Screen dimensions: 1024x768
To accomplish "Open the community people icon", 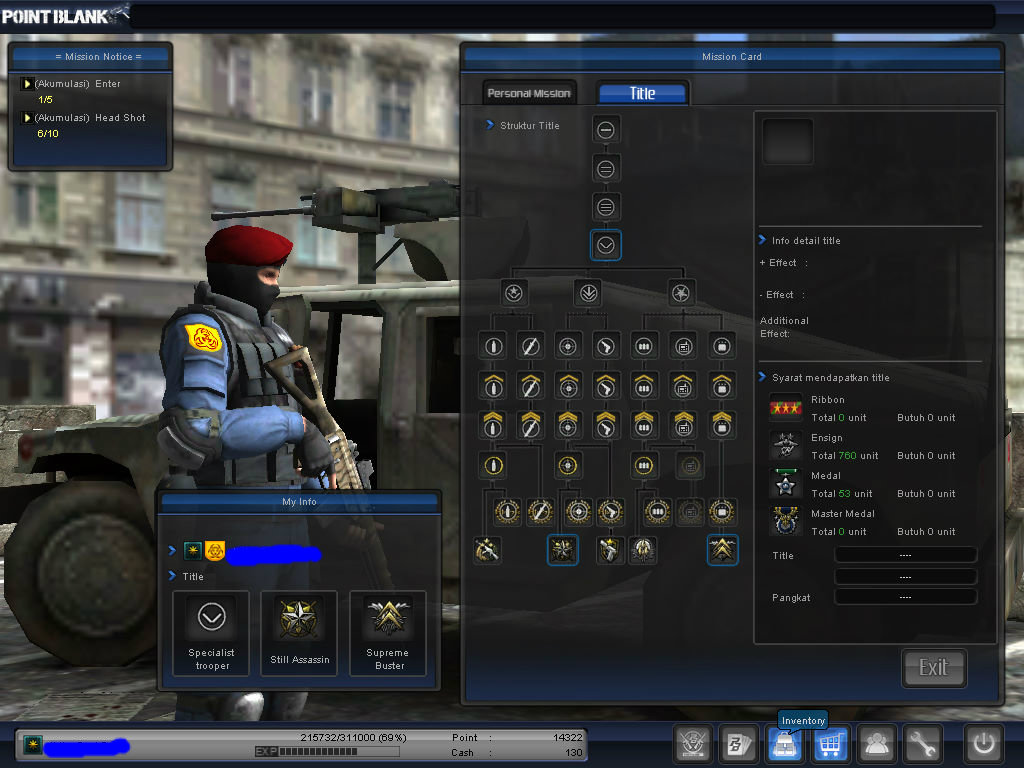I will (876, 744).
